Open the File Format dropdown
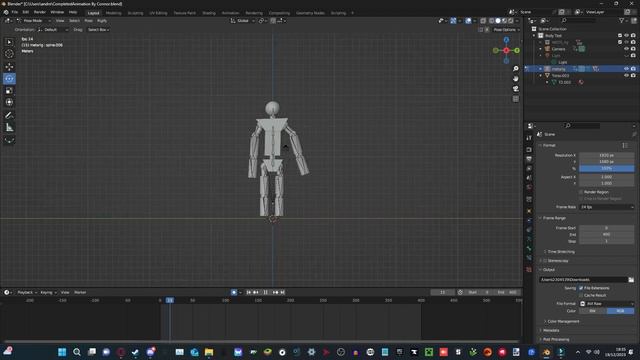Viewport: 640px width, 360px height. 607,304
